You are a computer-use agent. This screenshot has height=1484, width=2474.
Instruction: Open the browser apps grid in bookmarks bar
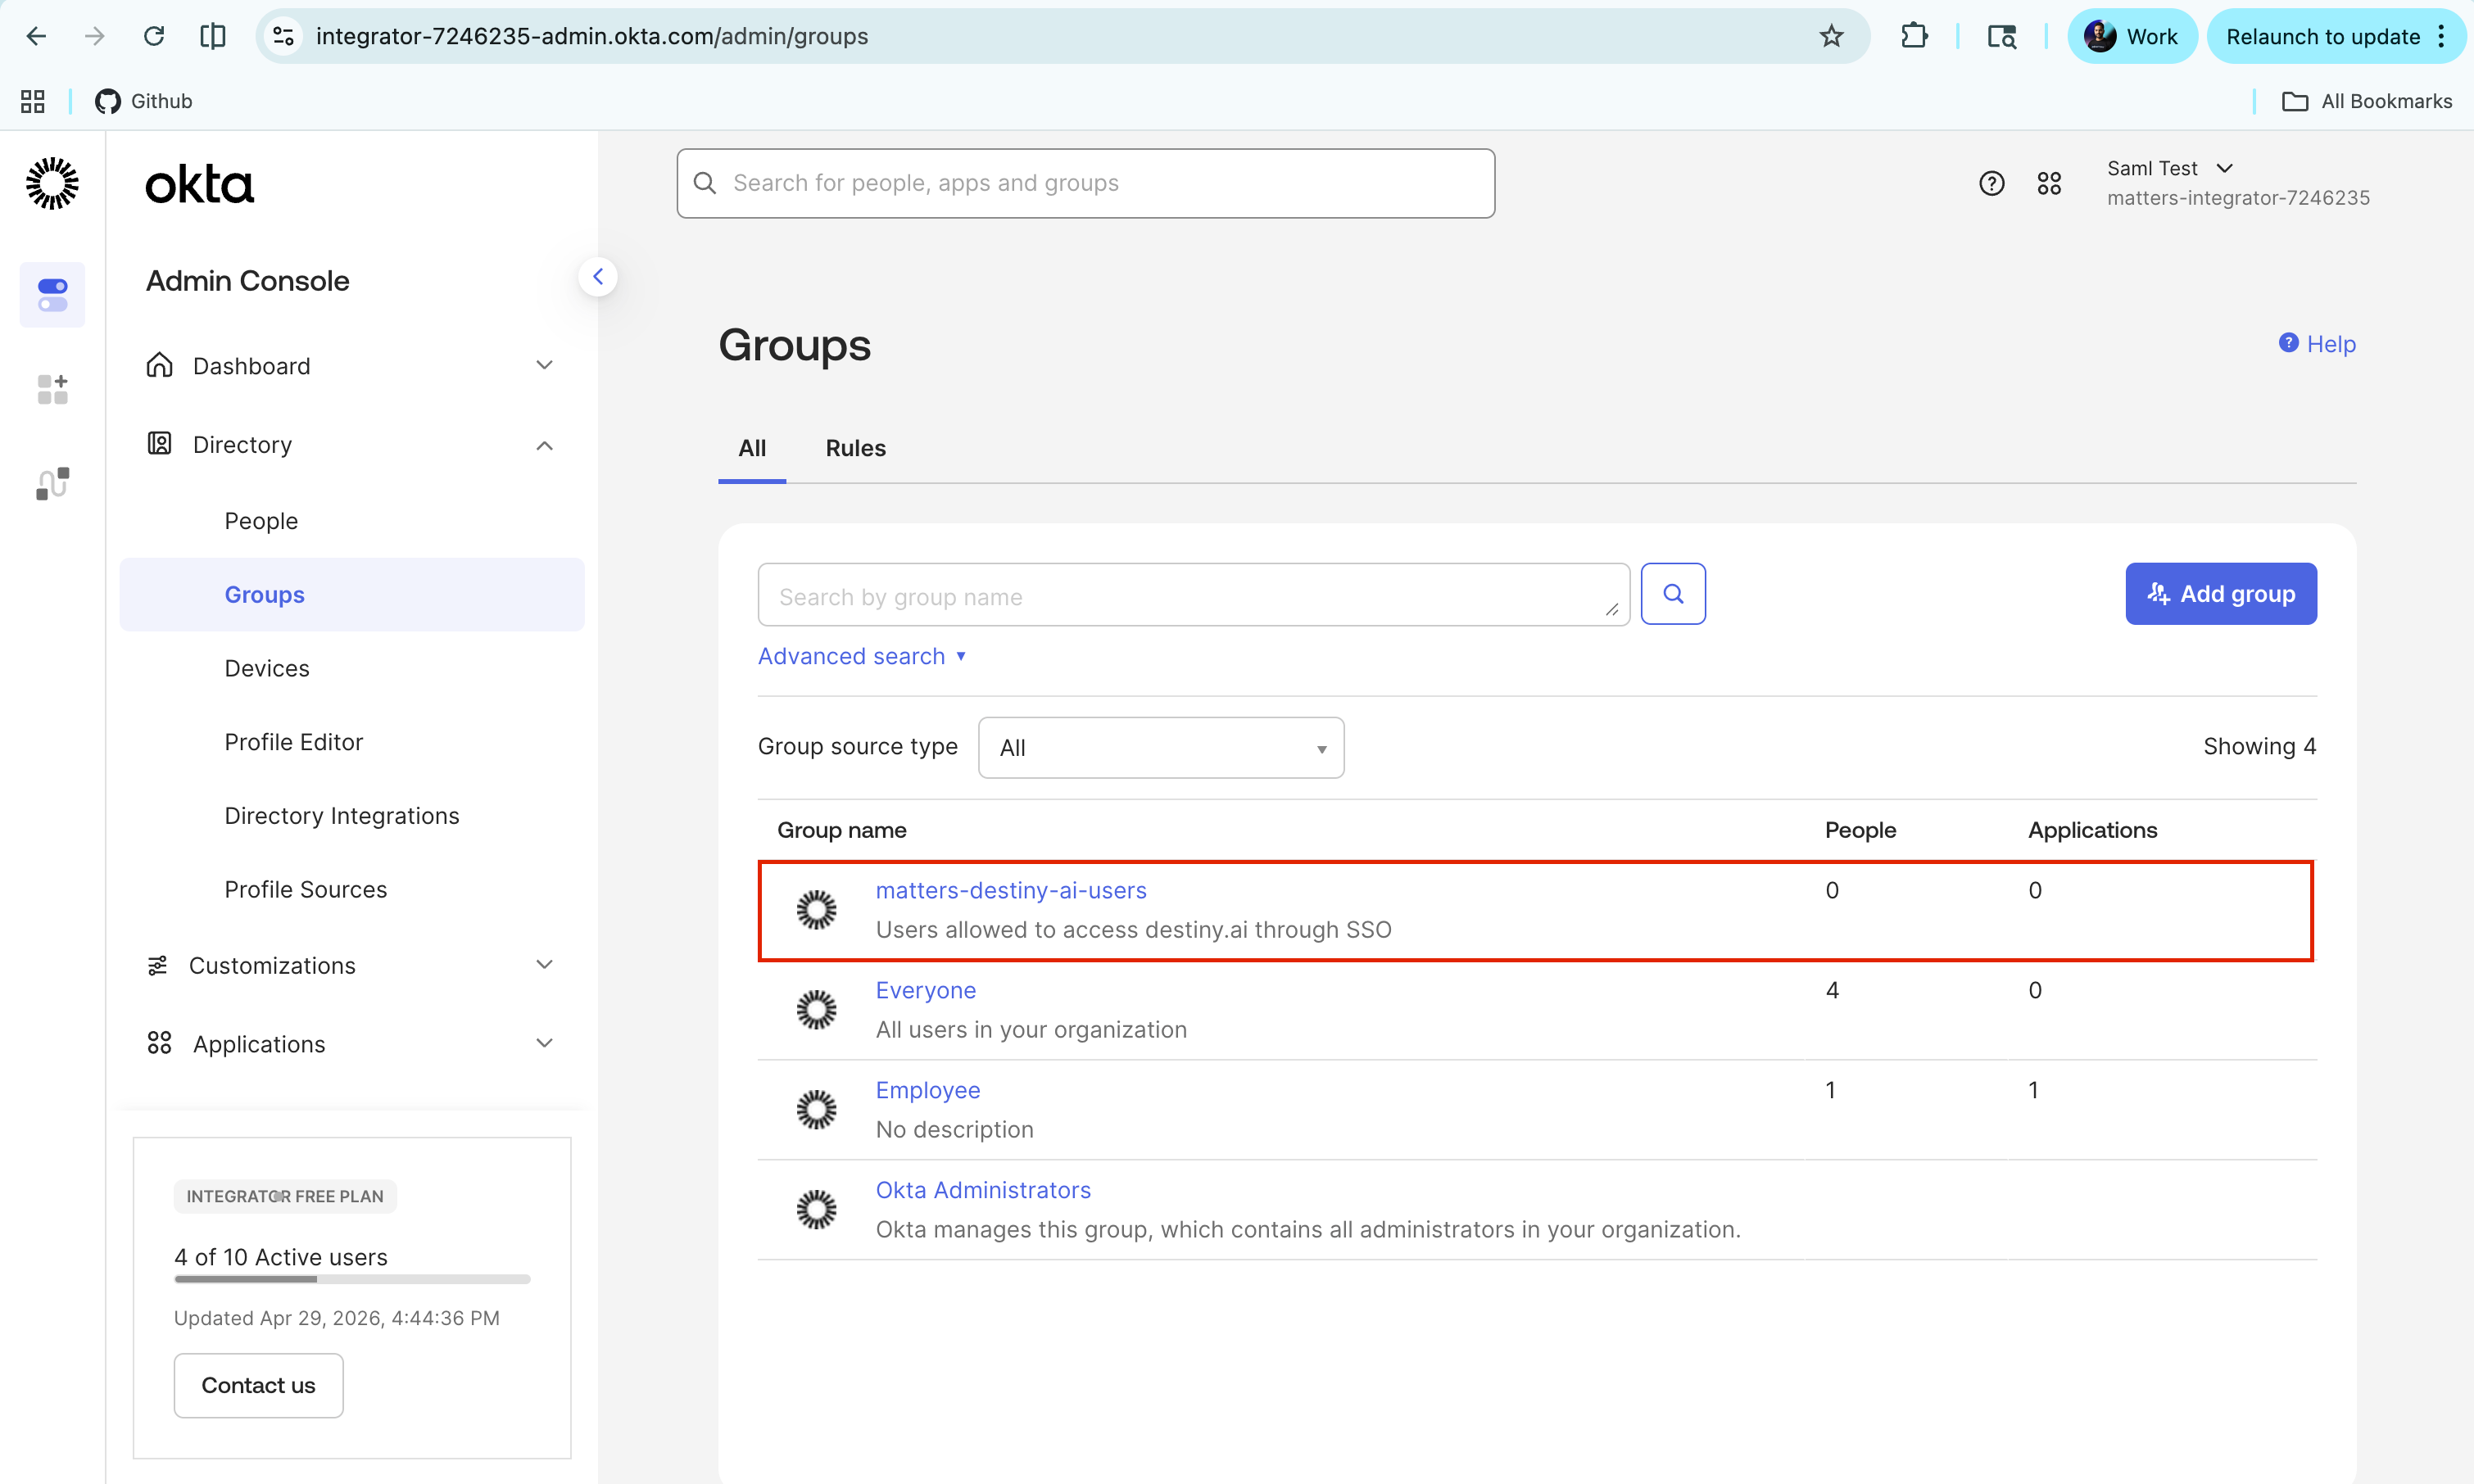(33, 101)
